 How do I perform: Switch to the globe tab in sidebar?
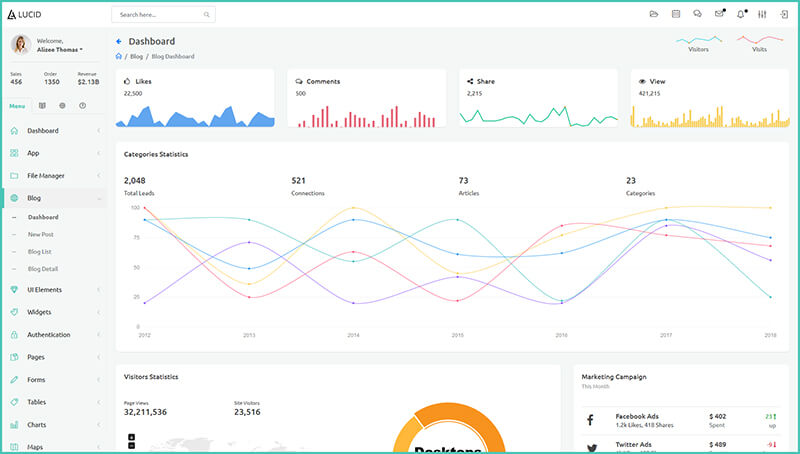pos(62,105)
